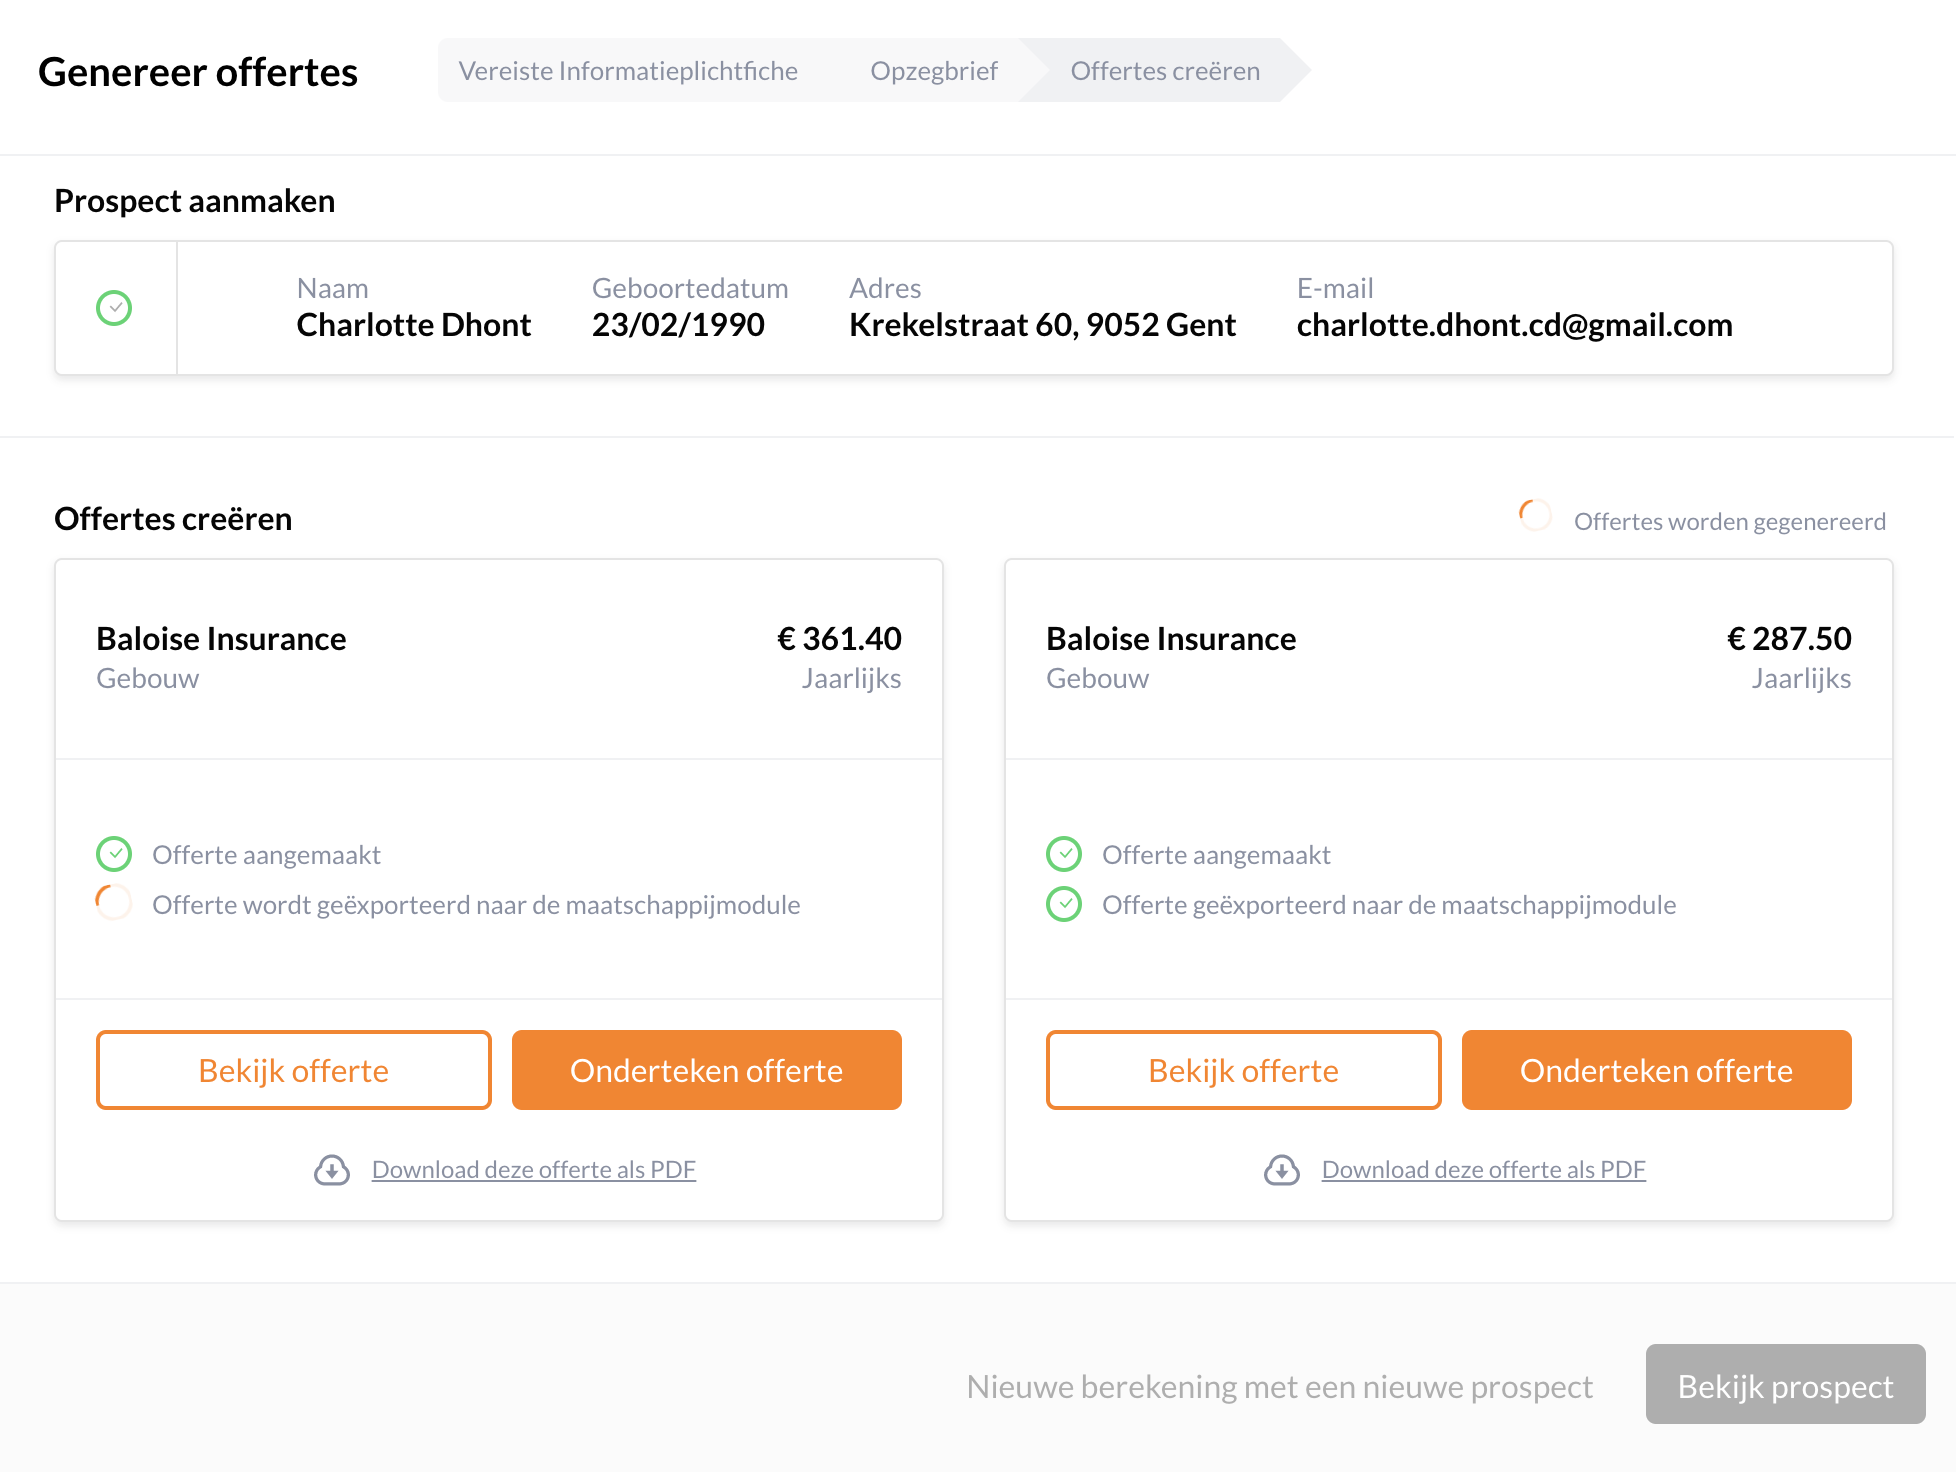Image resolution: width=1956 pixels, height=1472 pixels.
Task: Click the 'Bekijk prospect' button
Action: (x=1786, y=1384)
